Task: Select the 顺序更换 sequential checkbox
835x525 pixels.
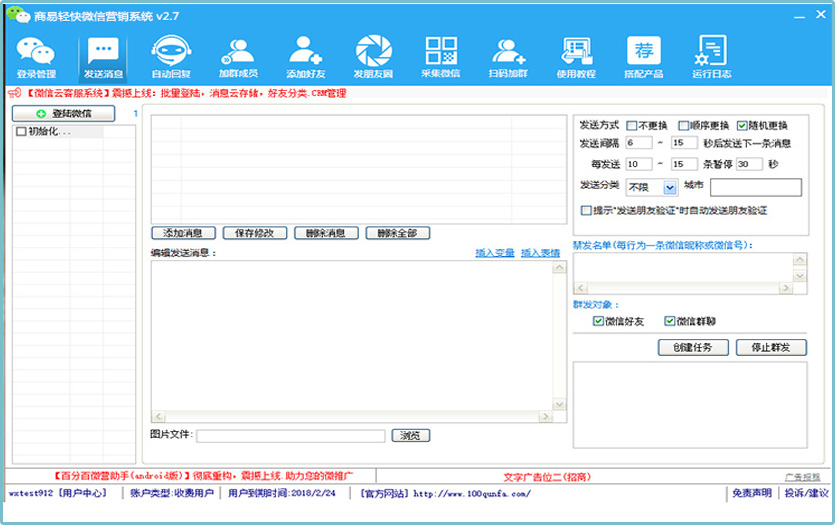Action: click(x=683, y=126)
